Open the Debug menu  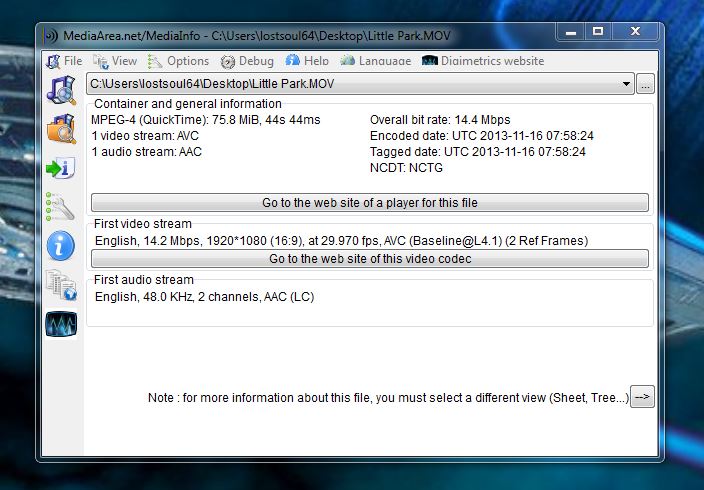pyautogui.click(x=247, y=61)
